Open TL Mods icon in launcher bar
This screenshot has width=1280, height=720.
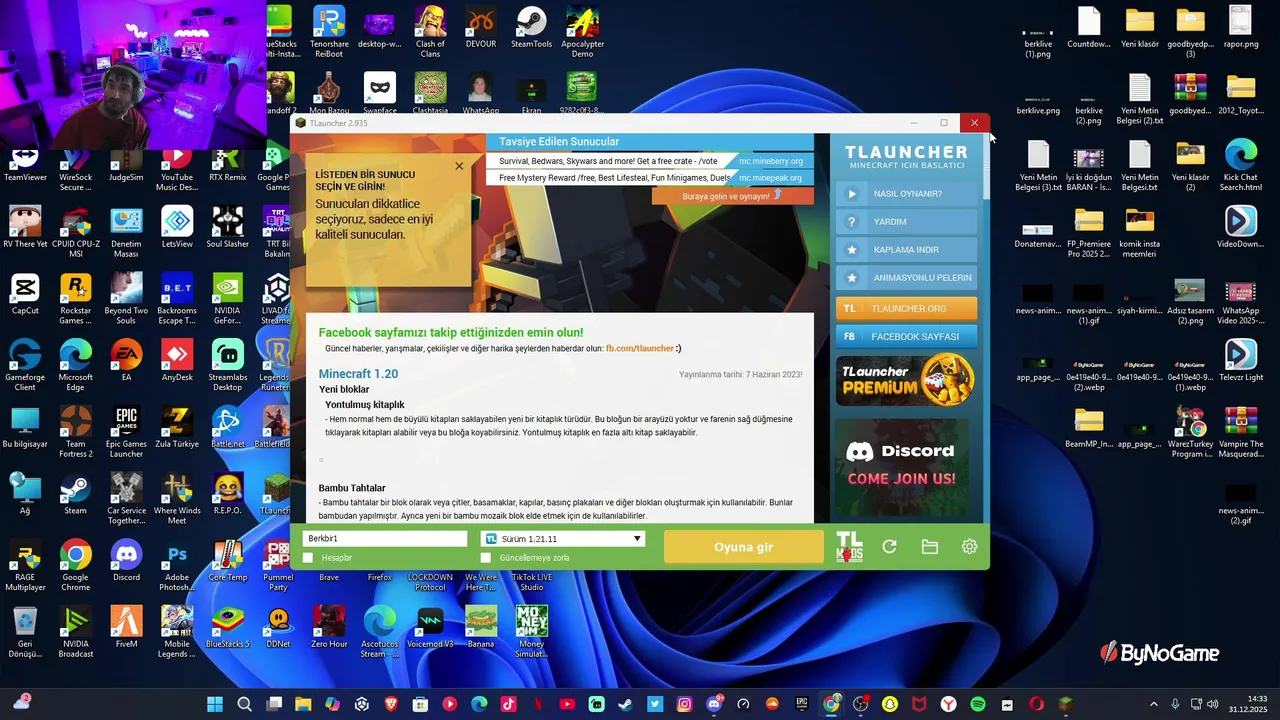click(x=849, y=546)
